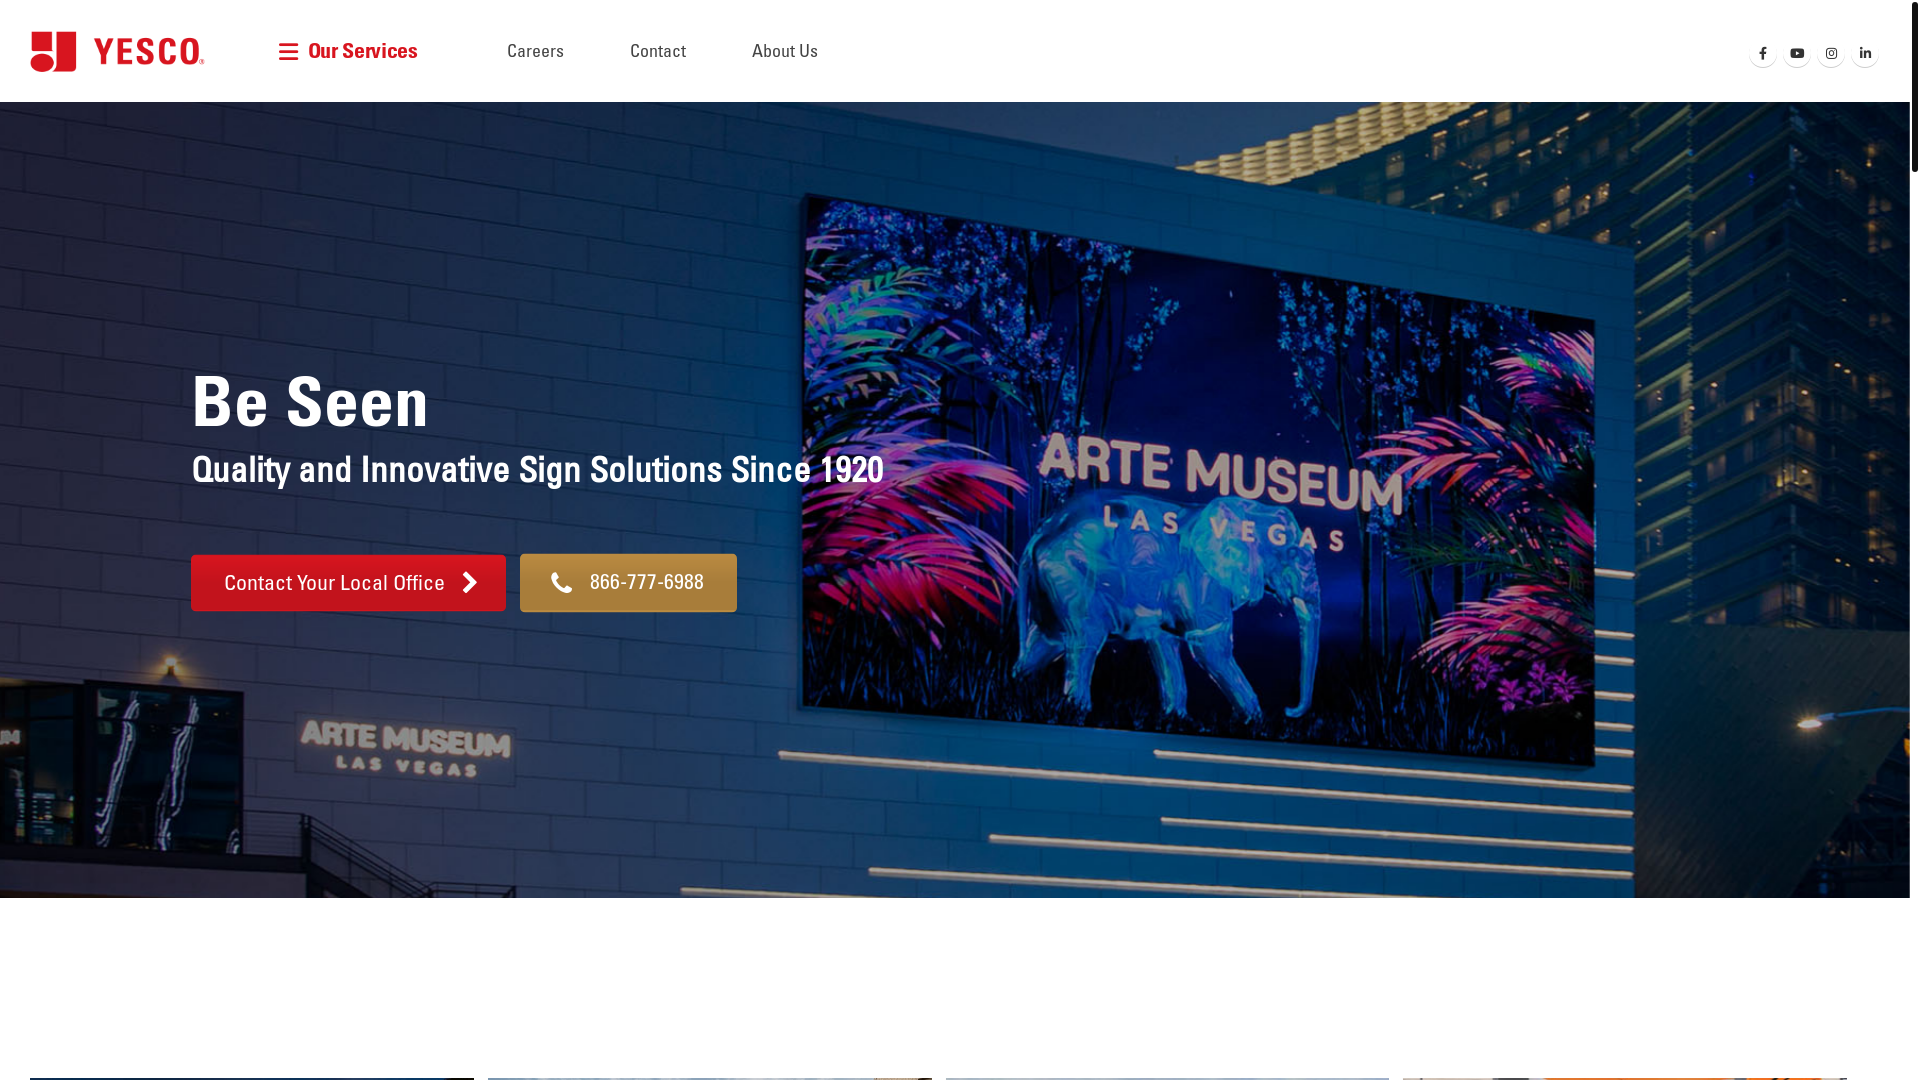This screenshot has width=1920, height=1080.
Task: Visit YESCO Facebook page icon
Action: coord(1763,54)
